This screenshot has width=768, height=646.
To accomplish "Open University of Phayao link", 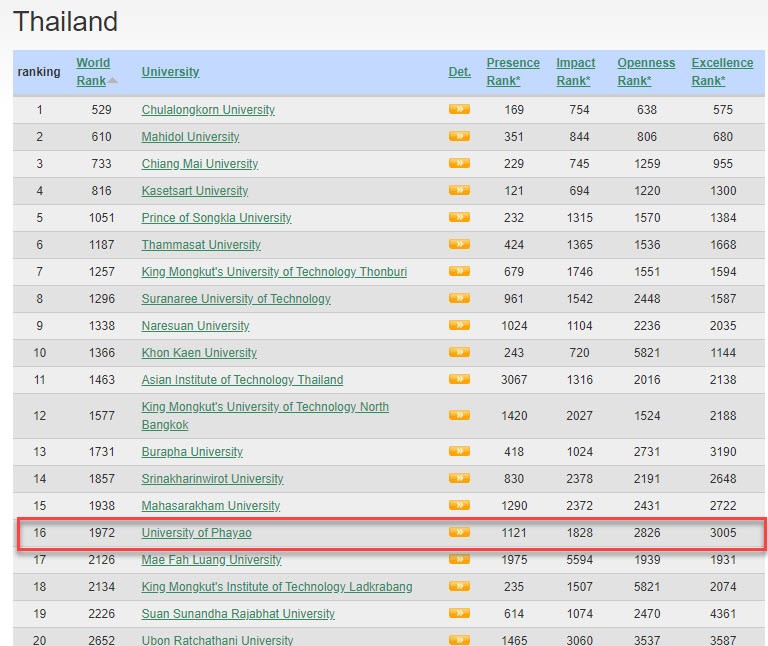I will tap(196, 532).
